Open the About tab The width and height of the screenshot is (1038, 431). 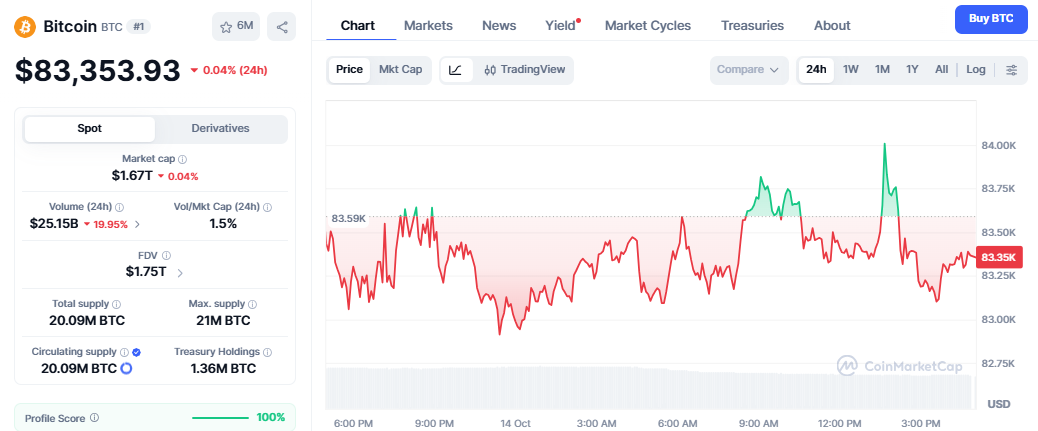tap(832, 26)
